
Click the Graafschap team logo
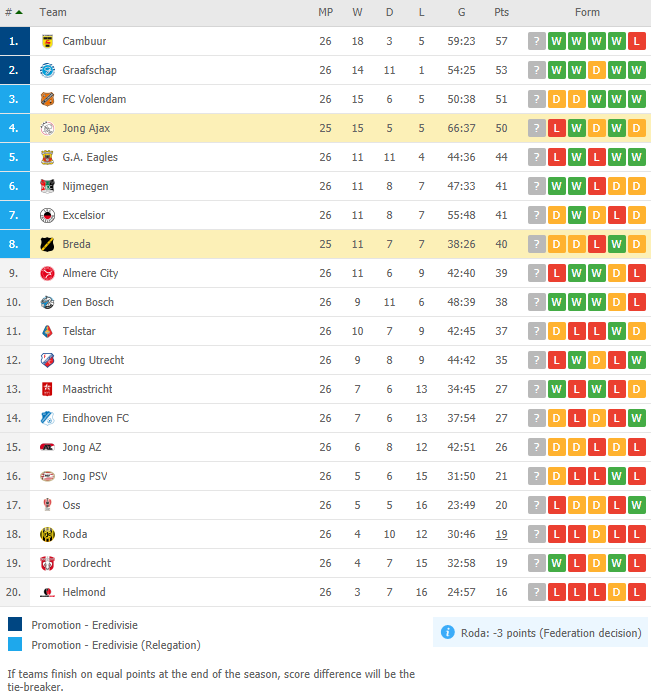[x=47, y=70]
